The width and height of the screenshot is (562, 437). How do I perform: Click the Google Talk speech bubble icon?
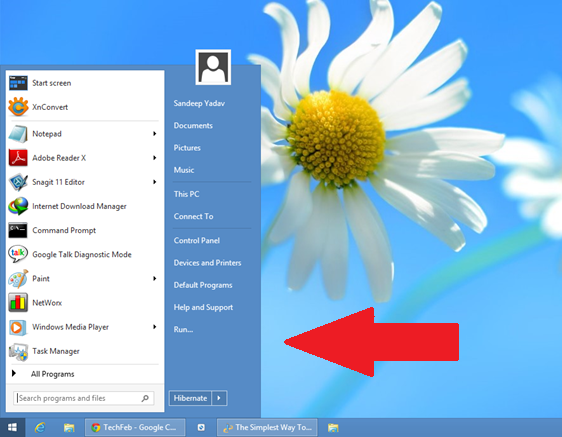pyautogui.click(x=18, y=254)
